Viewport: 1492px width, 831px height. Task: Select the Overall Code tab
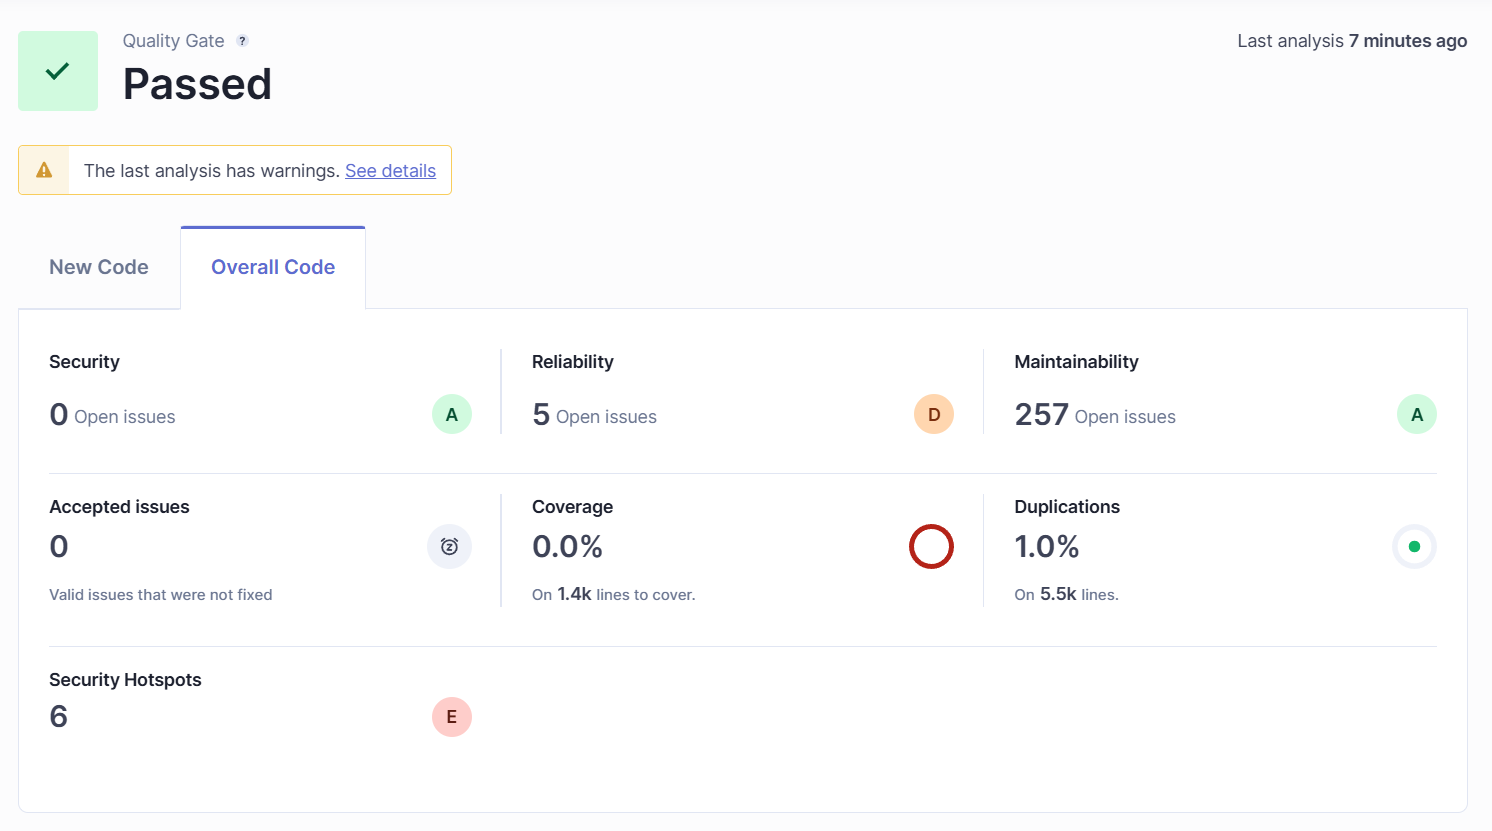273,267
